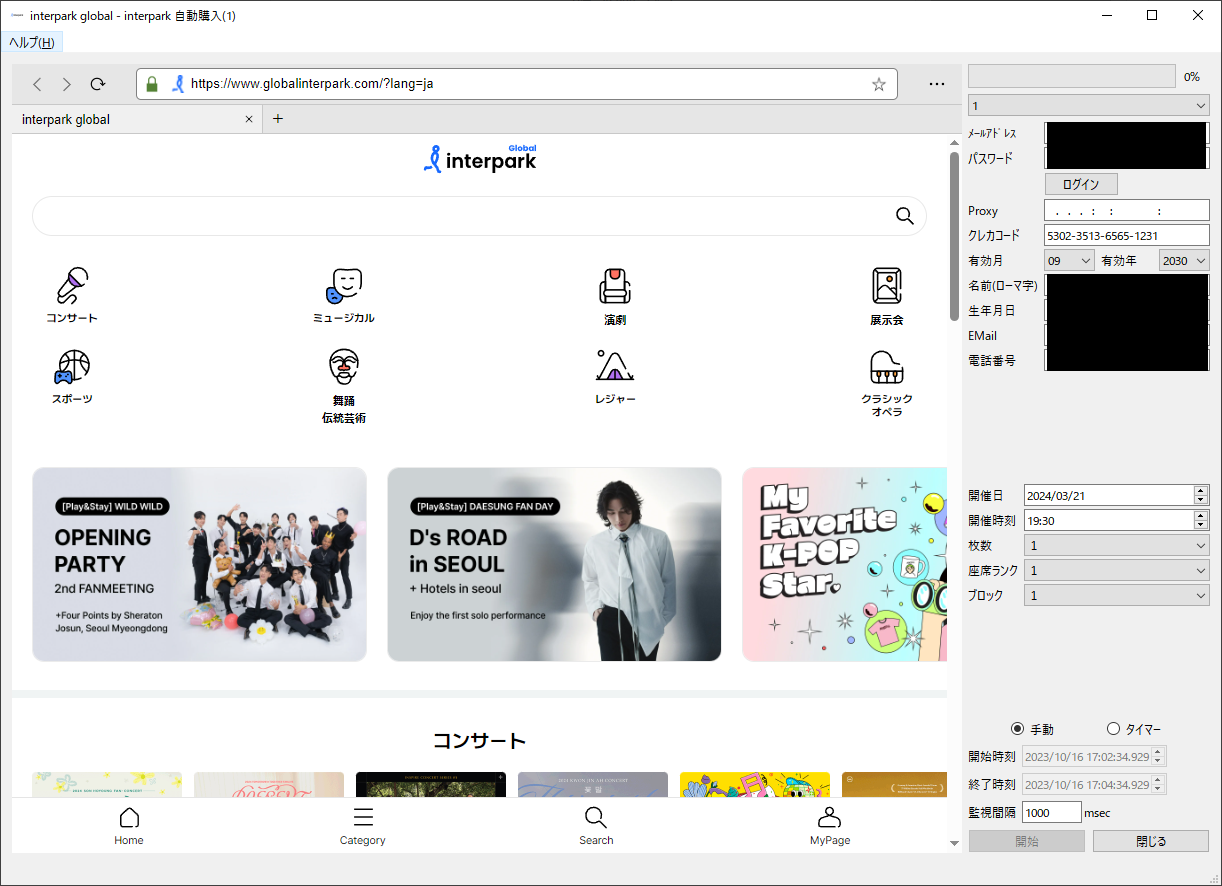Increase the 開催日 date with up arrow
The height and width of the screenshot is (886, 1222).
[1201, 490]
